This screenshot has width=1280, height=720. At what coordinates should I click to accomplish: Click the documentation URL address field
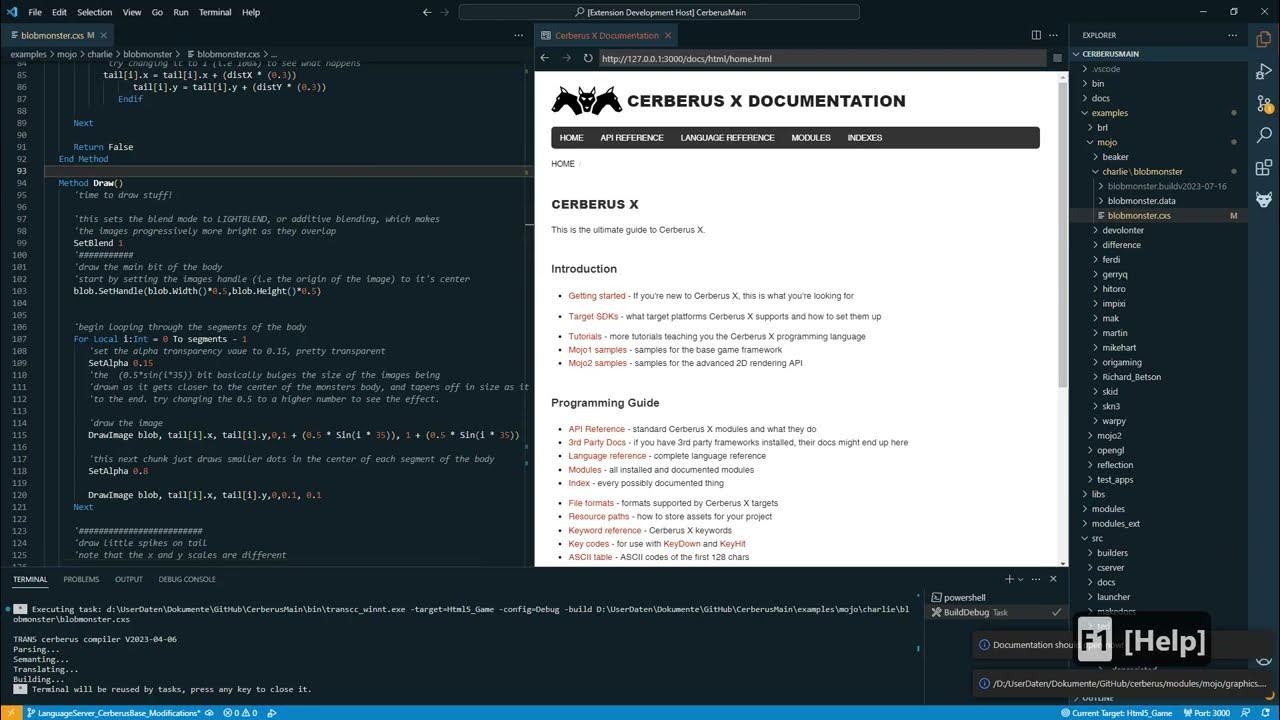(820, 58)
